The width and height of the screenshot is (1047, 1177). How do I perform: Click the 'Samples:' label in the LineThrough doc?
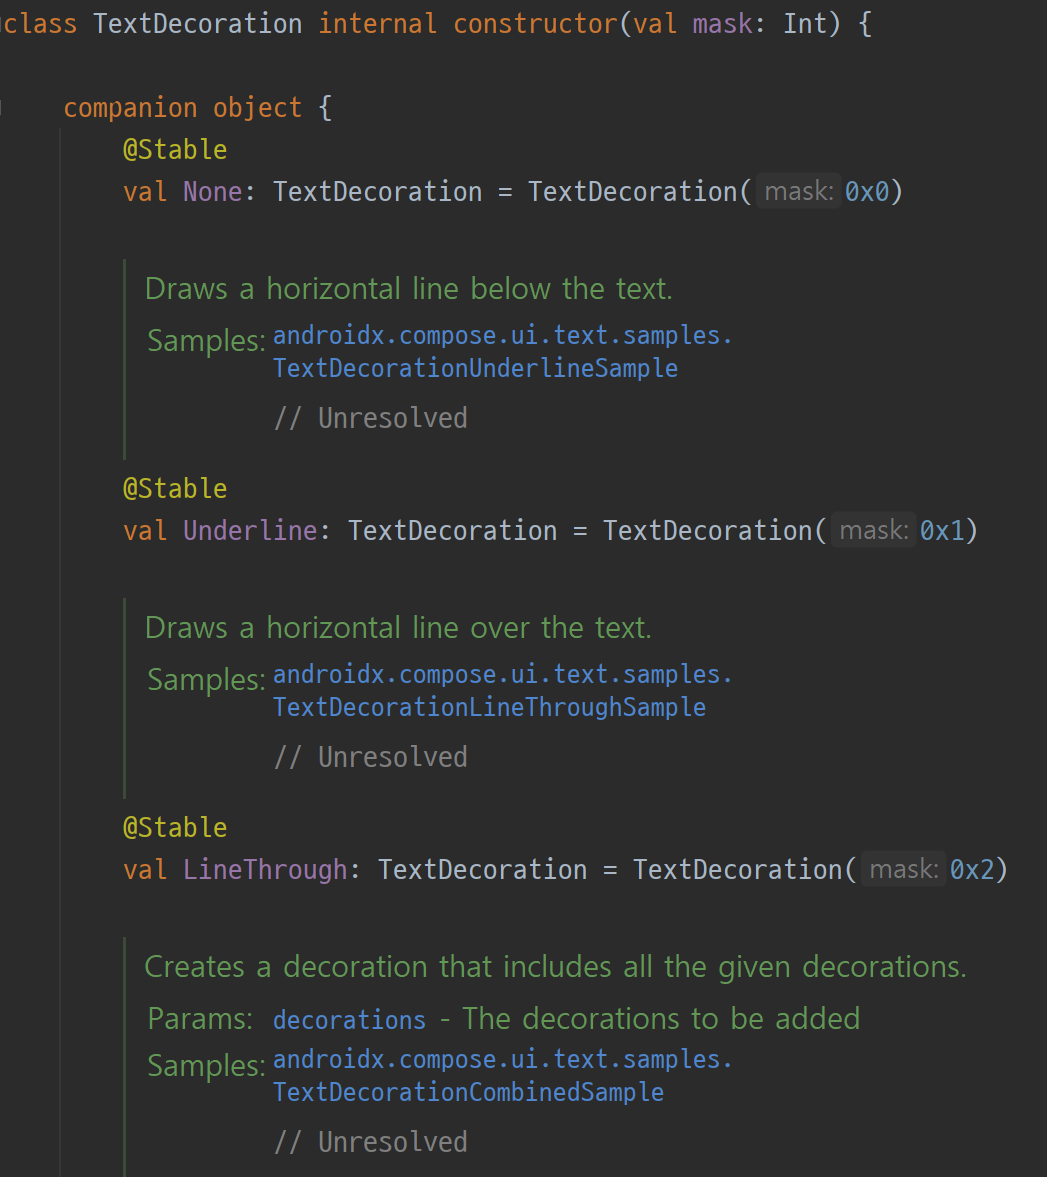pyautogui.click(x=206, y=681)
